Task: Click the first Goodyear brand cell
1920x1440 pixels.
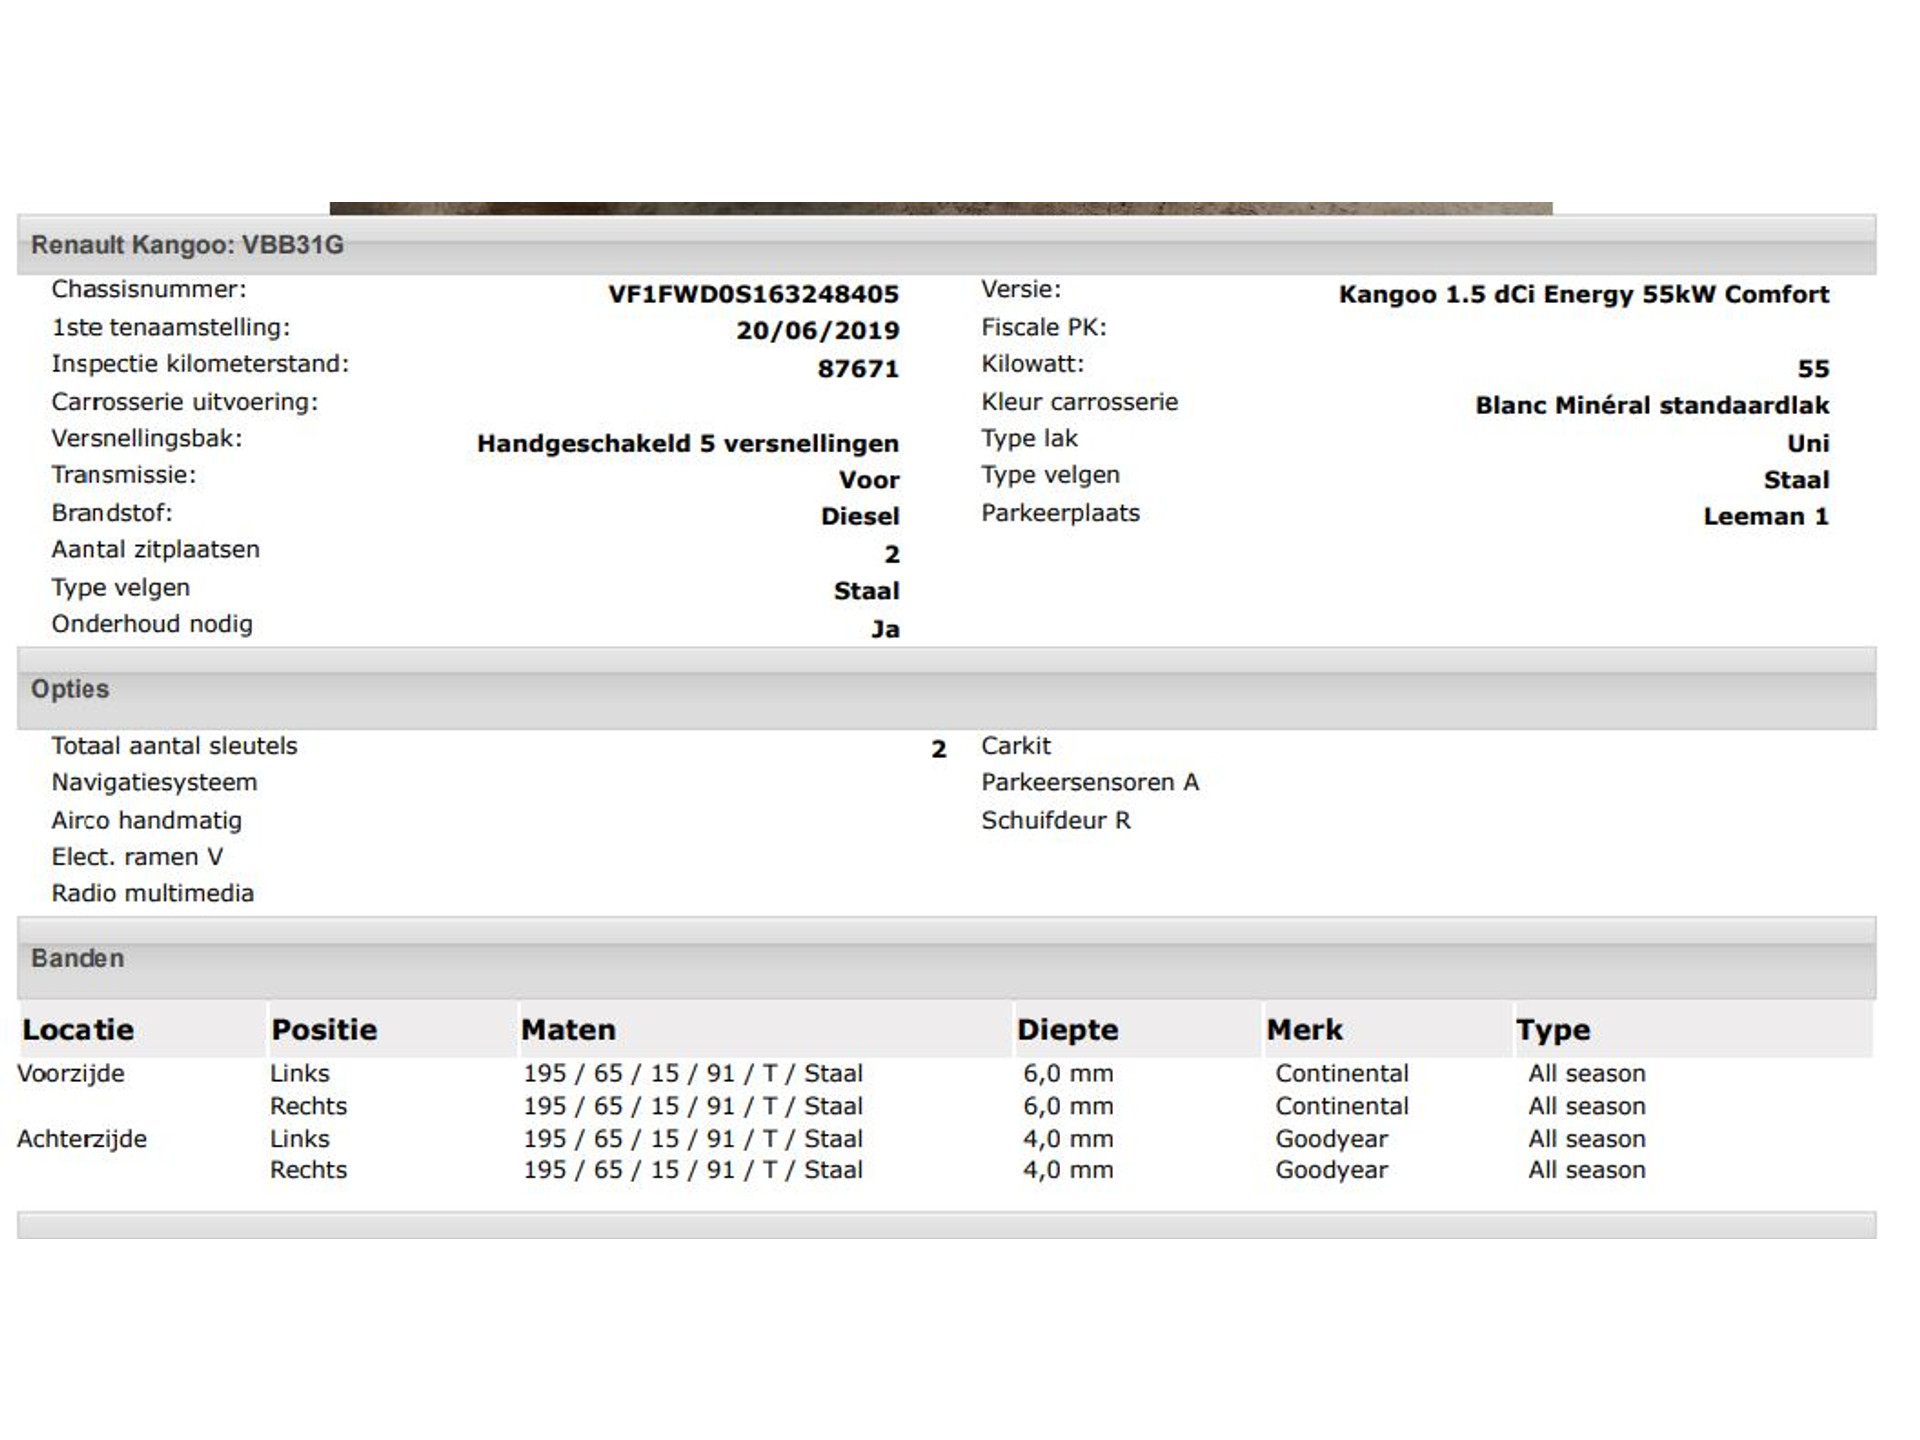Action: pos(1331,1138)
